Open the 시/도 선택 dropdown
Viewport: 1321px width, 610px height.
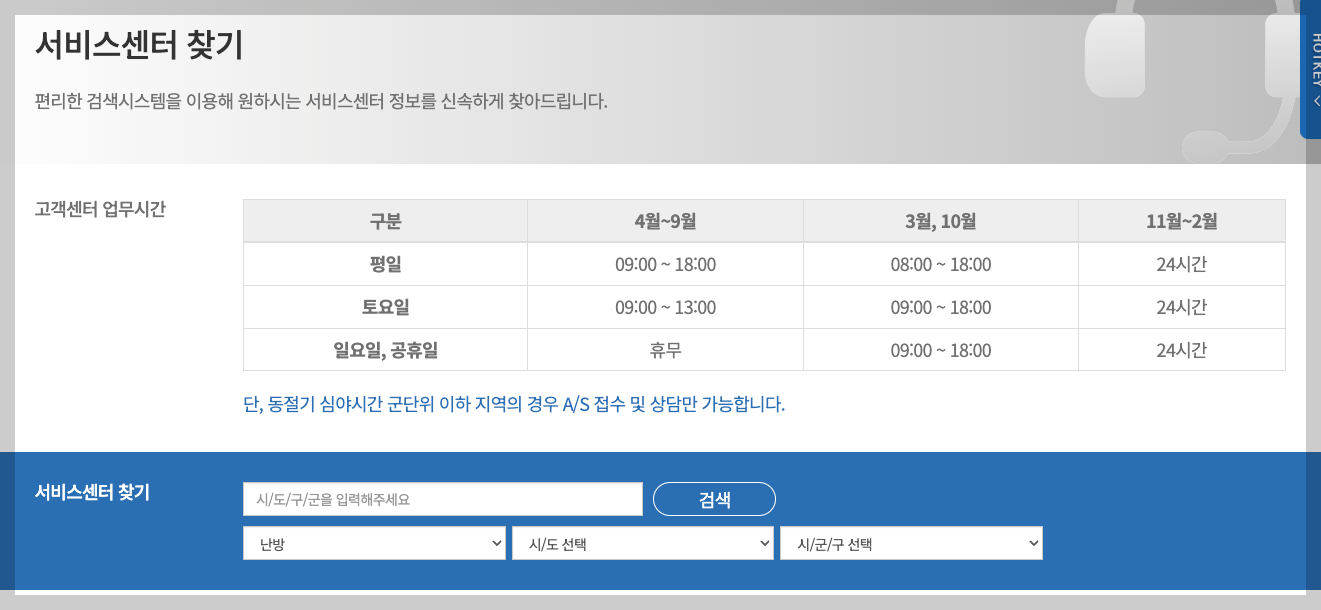click(643, 543)
